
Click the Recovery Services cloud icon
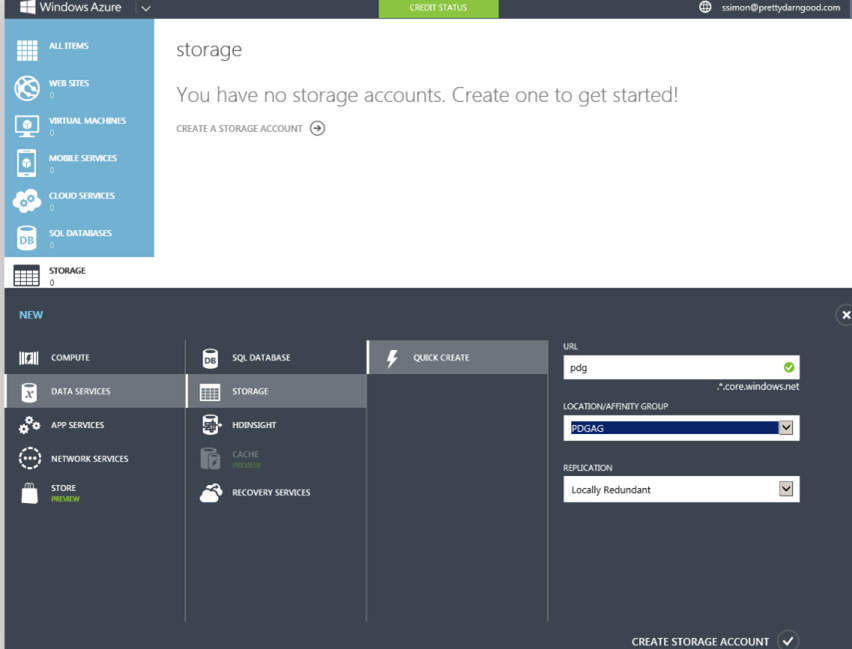(x=211, y=493)
